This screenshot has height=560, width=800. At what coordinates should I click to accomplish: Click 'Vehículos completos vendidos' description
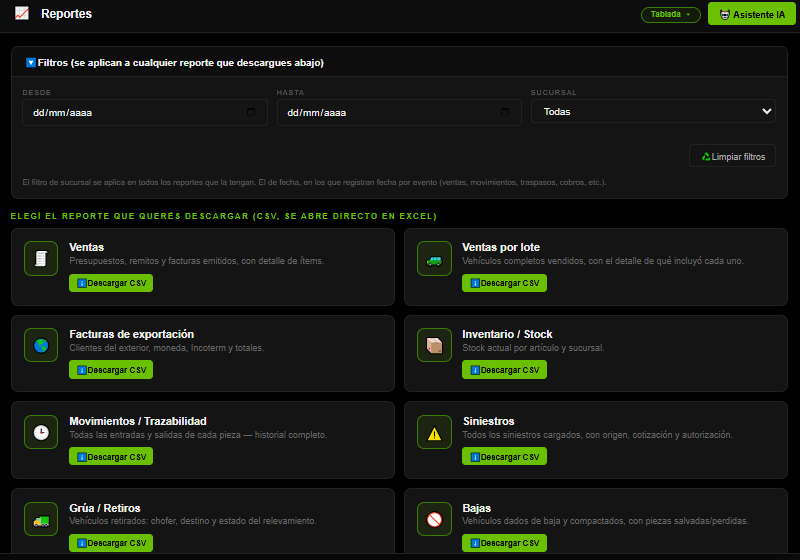[x=603, y=261]
